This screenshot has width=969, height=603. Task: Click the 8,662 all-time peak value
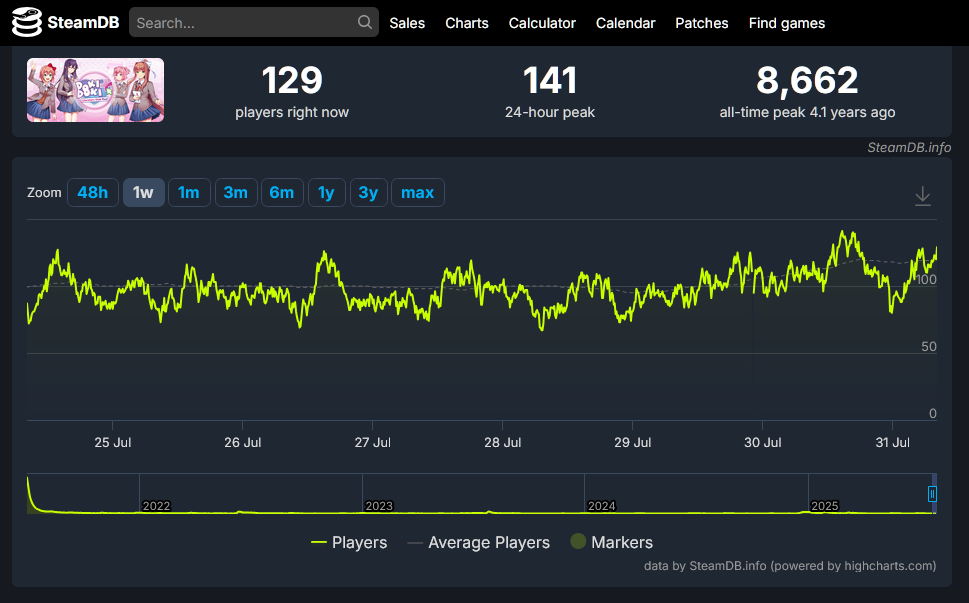click(x=807, y=80)
